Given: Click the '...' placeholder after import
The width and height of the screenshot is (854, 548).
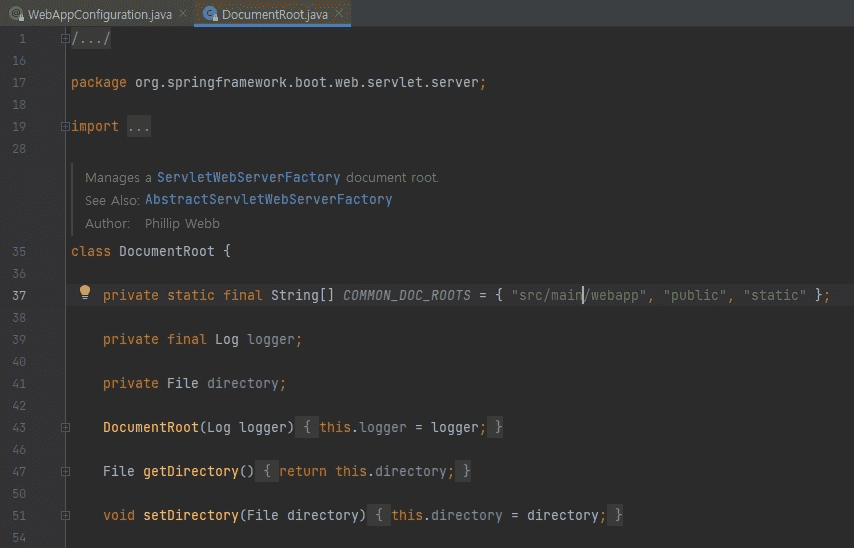Looking at the screenshot, I should point(139,126).
